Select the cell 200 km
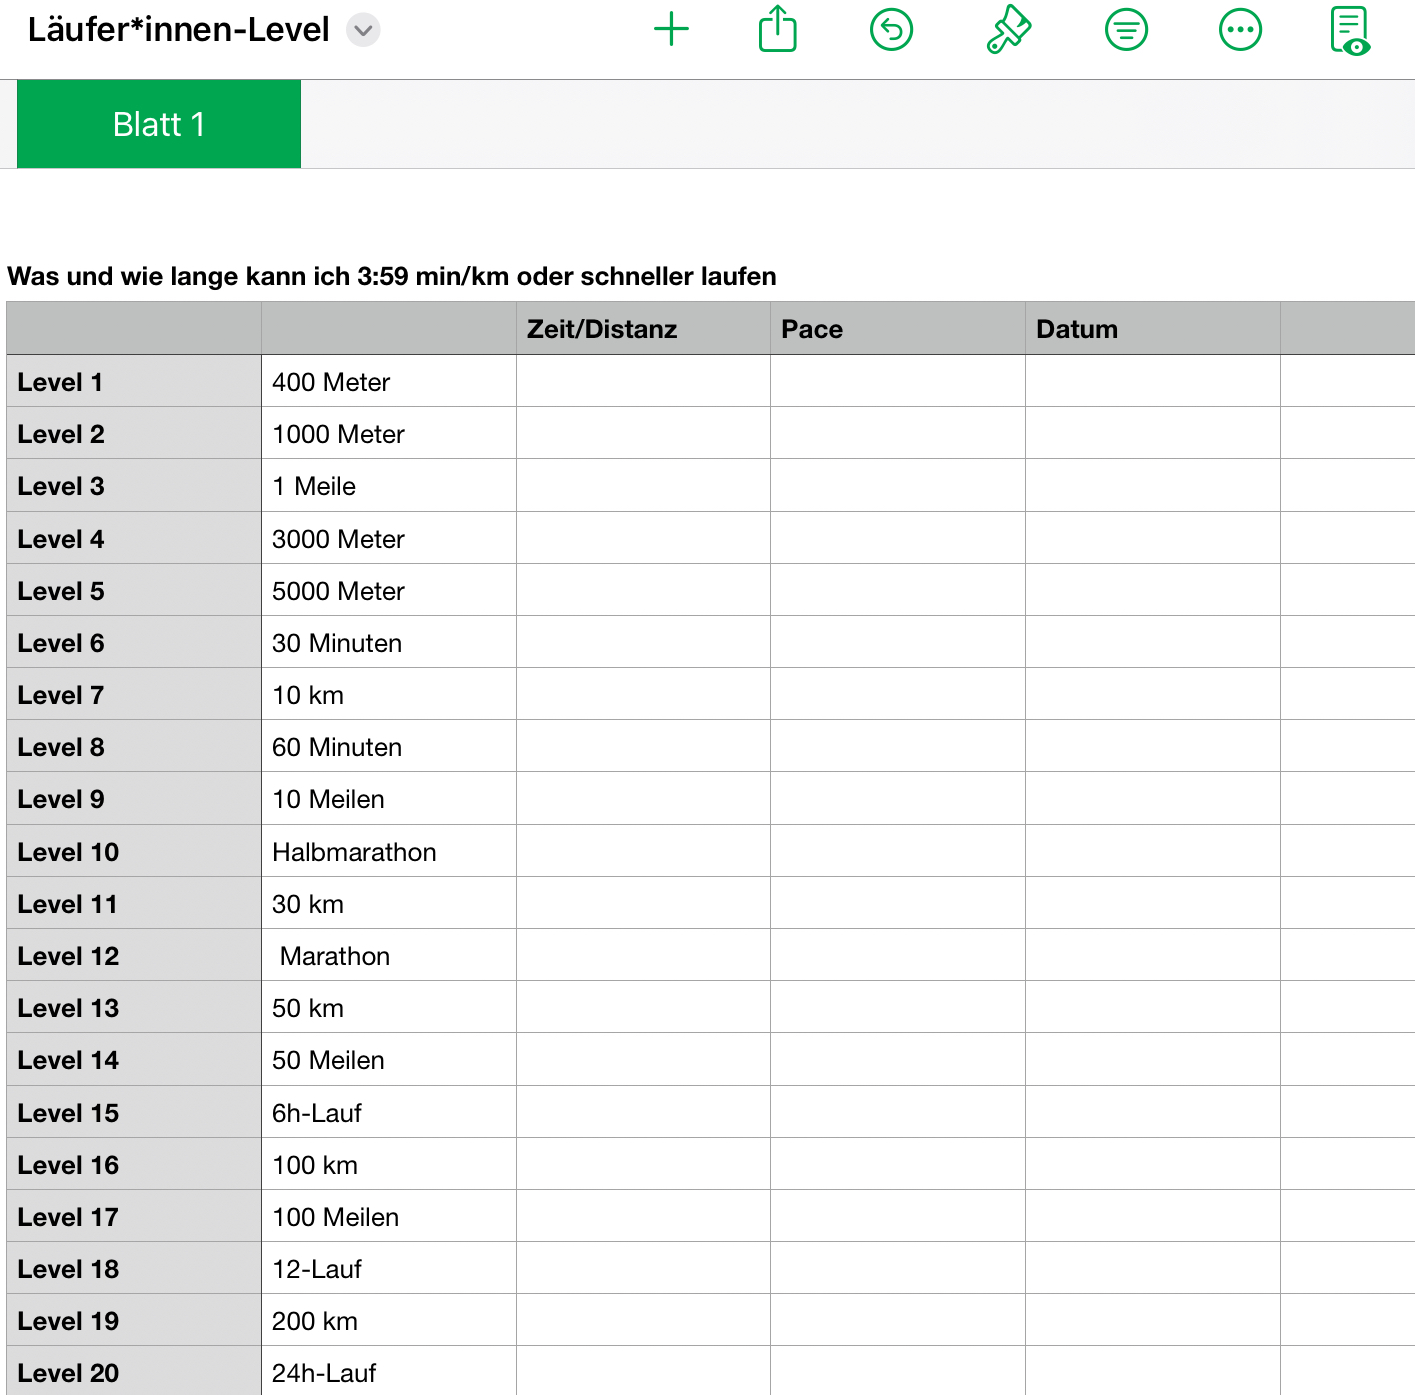Screen dimensions: 1415x1395 (389, 1320)
